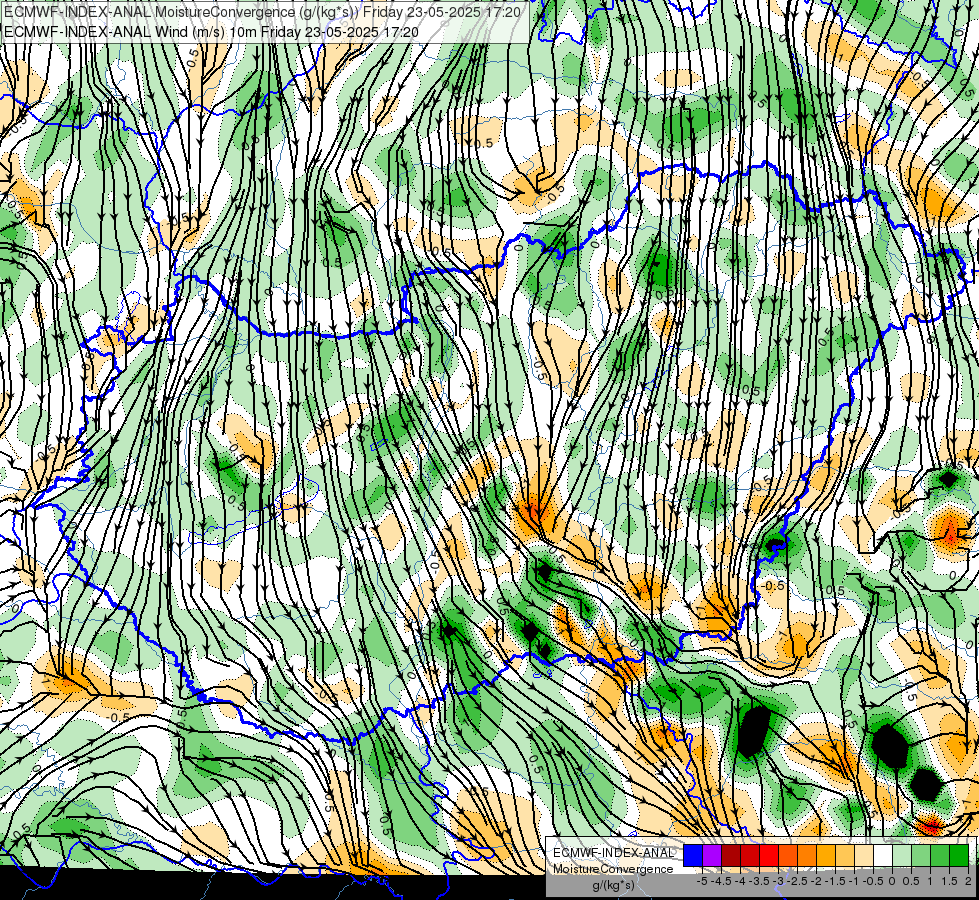
Task: Click the legend label ECMWF-INDEX-ANAL
Action: (x=614, y=853)
